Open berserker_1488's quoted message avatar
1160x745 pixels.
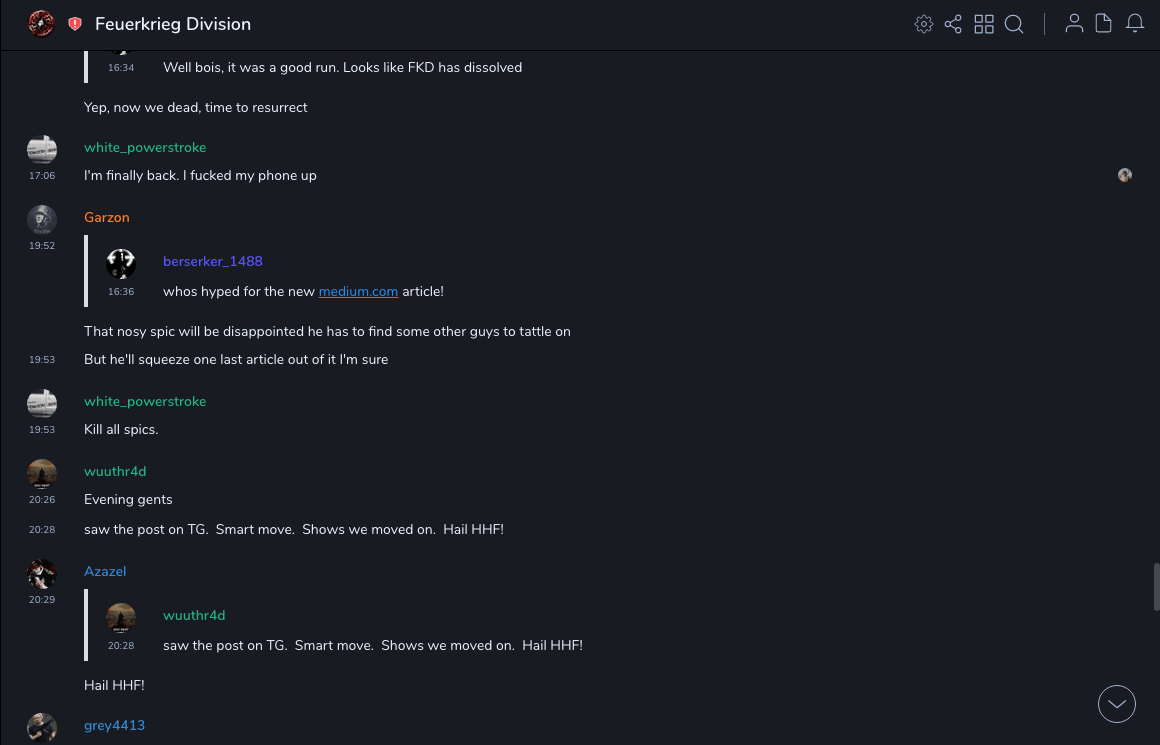[x=121, y=263]
